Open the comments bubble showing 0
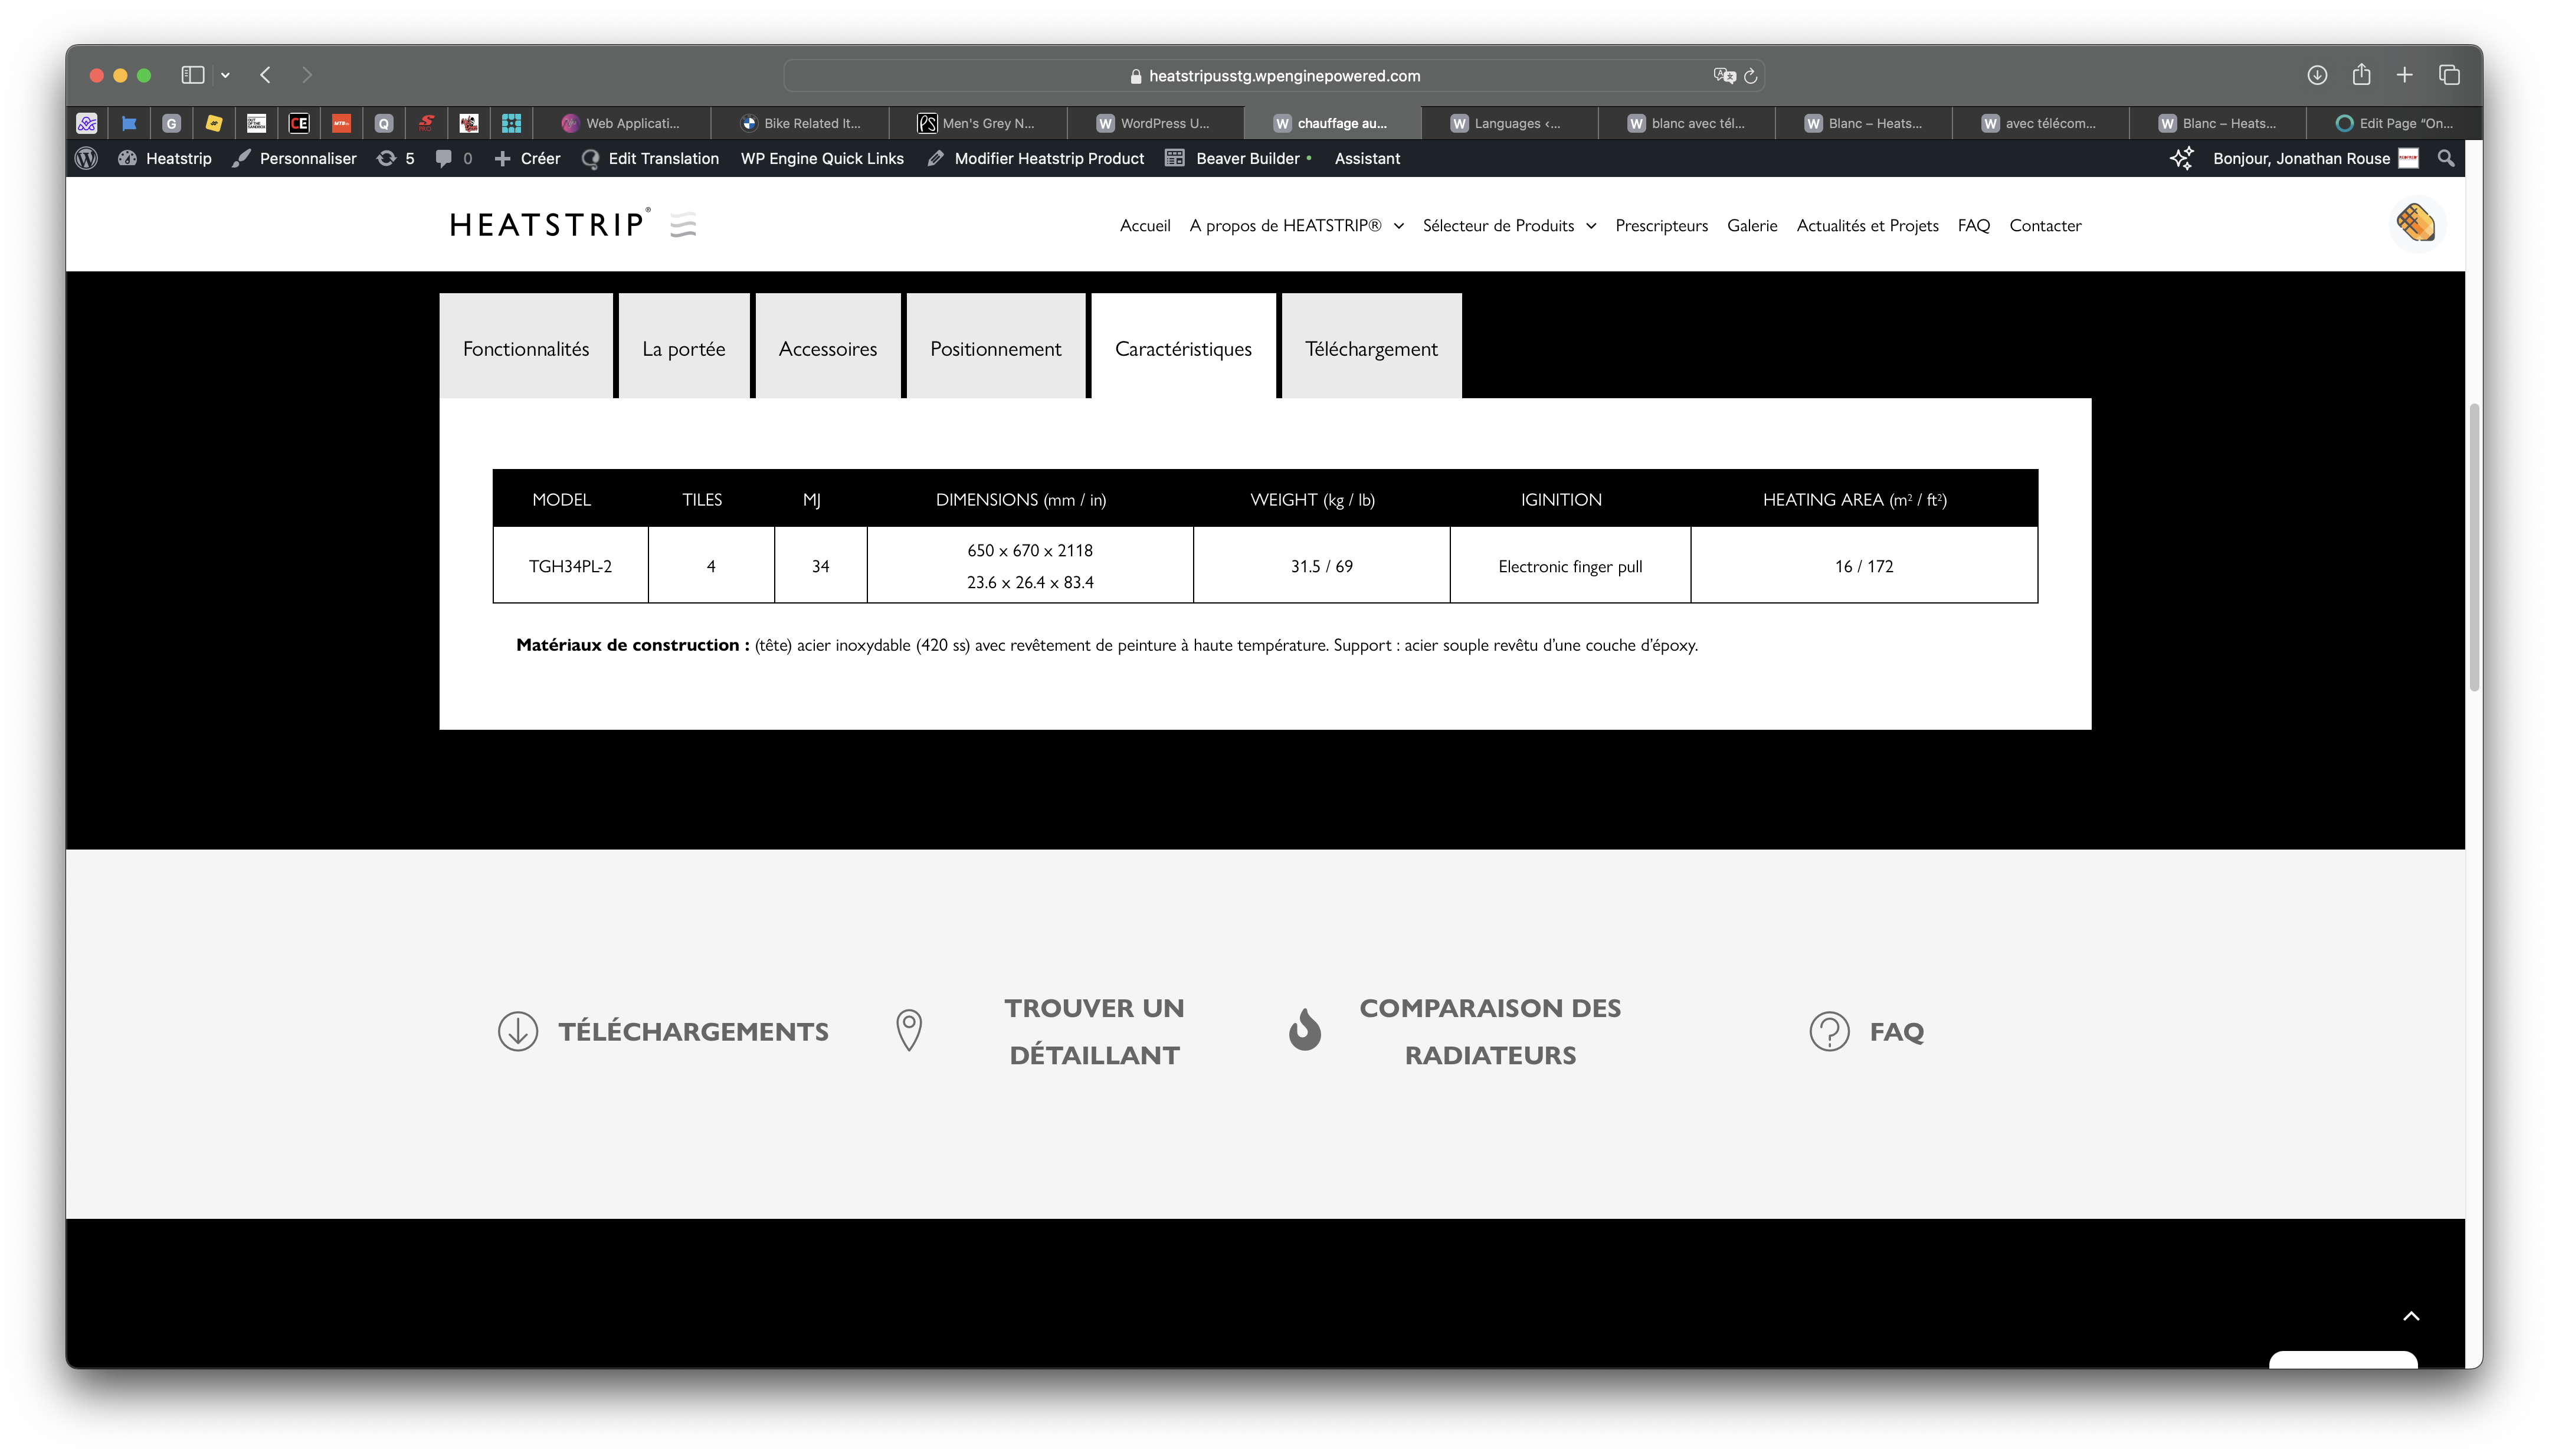The height and width of the screenshot is (1456, 2549). tap(454, 158)
